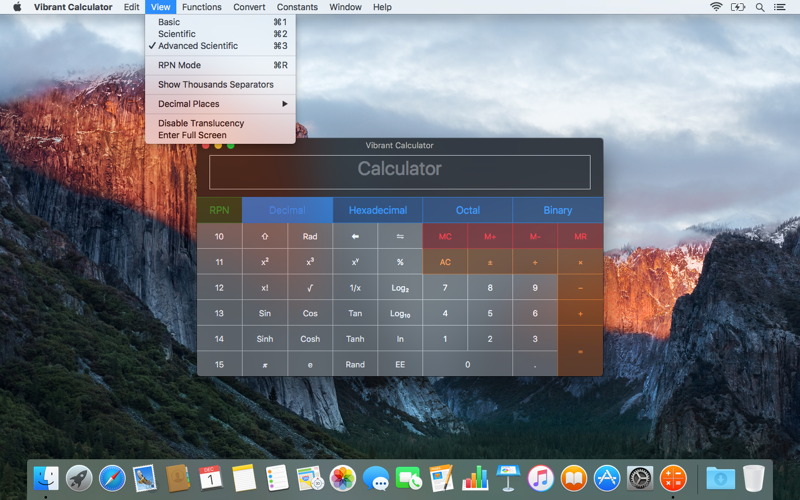Toggle RPN Mode in View menu

pos(220,65)
